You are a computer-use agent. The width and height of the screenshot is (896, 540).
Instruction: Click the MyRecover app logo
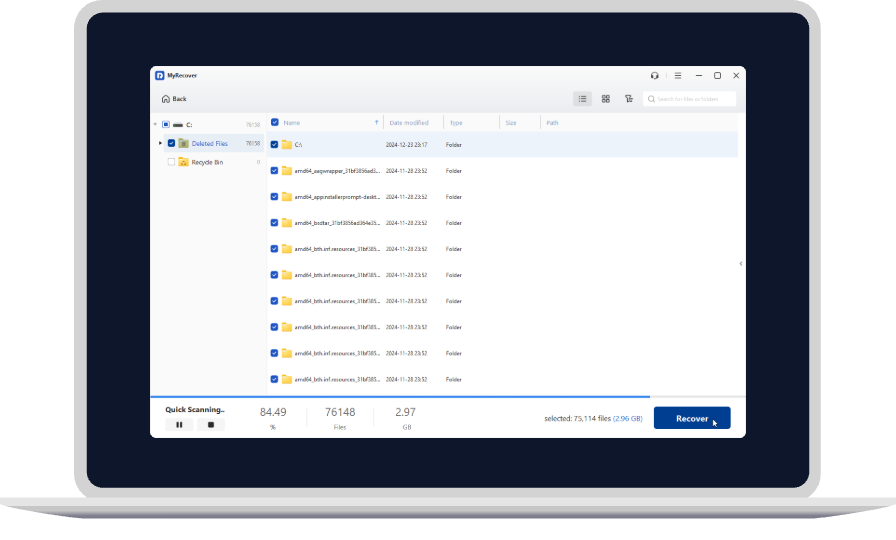159,75
